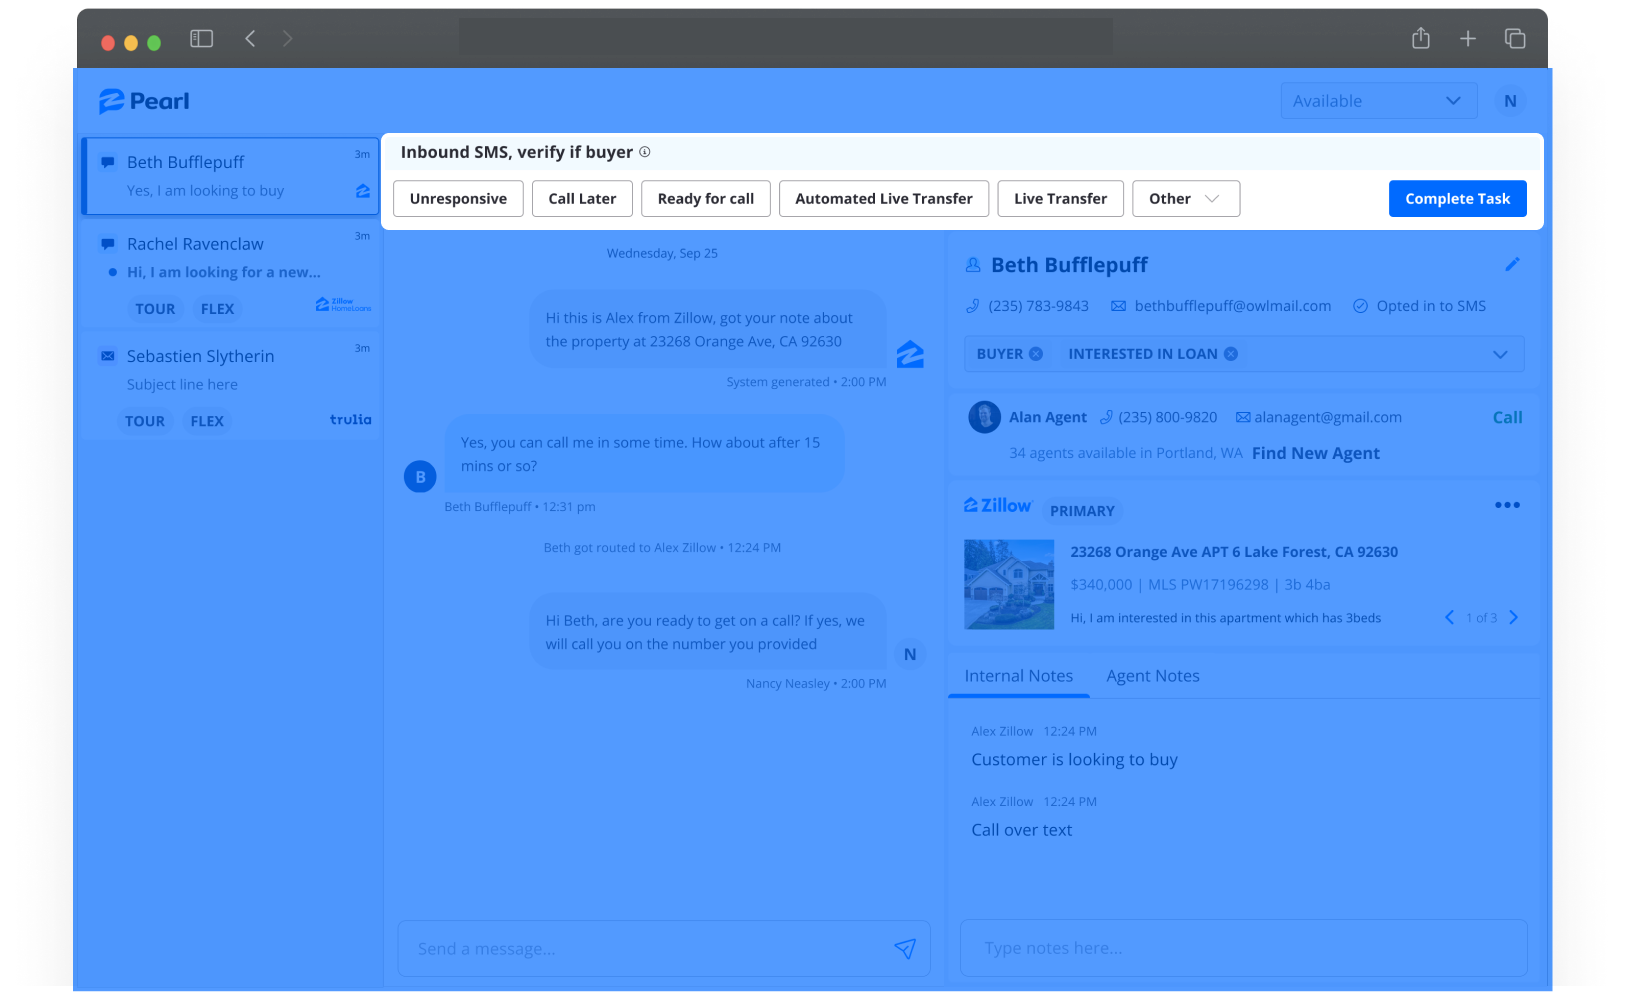The width and height of the screenshot is (1625, 992).
Task: Open Sebastien Slytherin conversation
Action: 231,385
